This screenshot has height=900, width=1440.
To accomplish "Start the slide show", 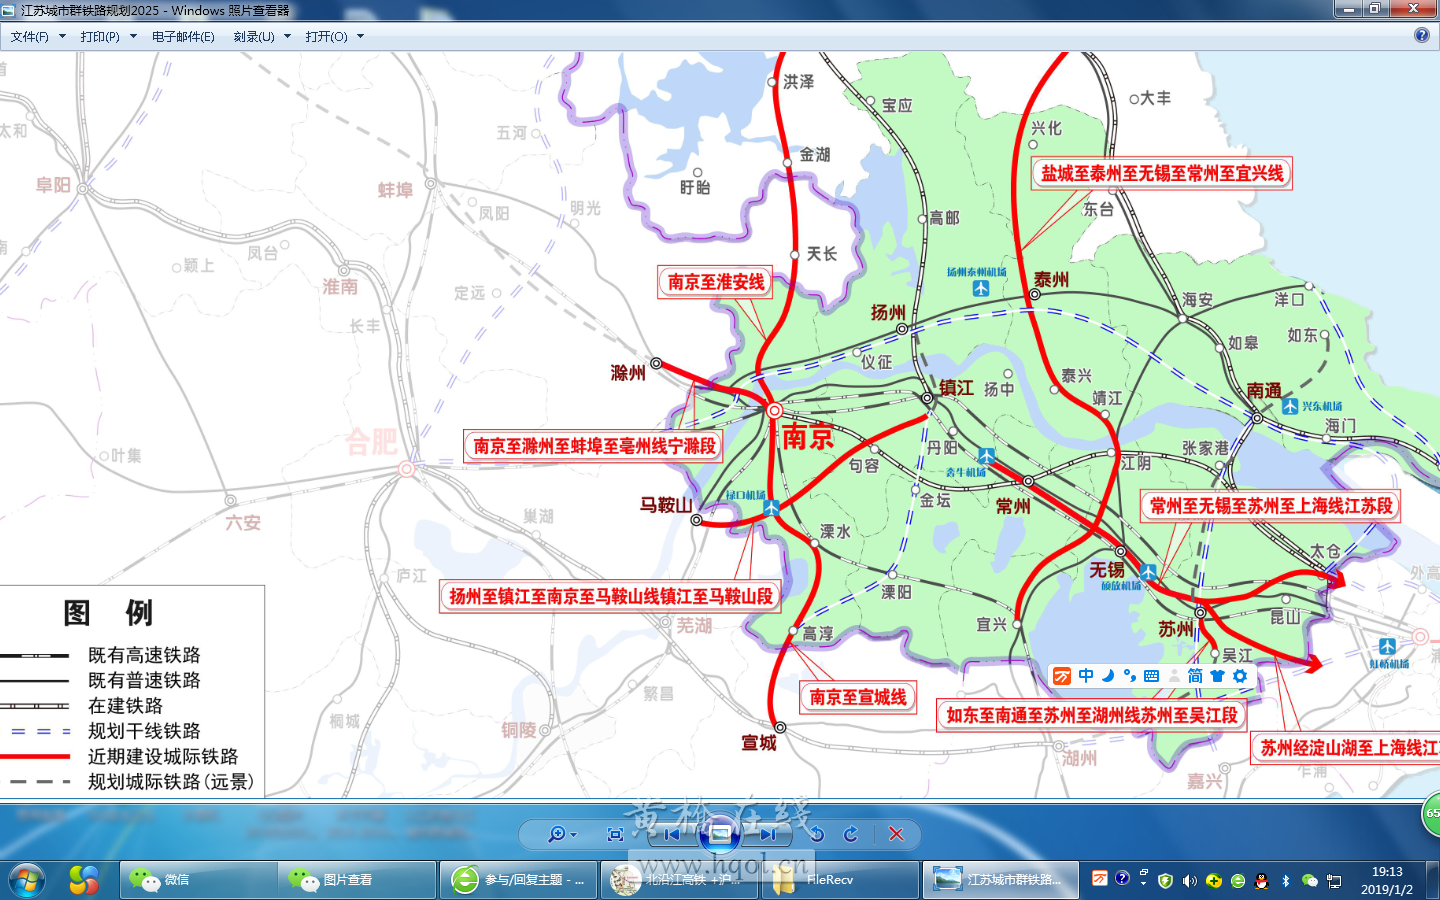I will click(x=719, y=833).
